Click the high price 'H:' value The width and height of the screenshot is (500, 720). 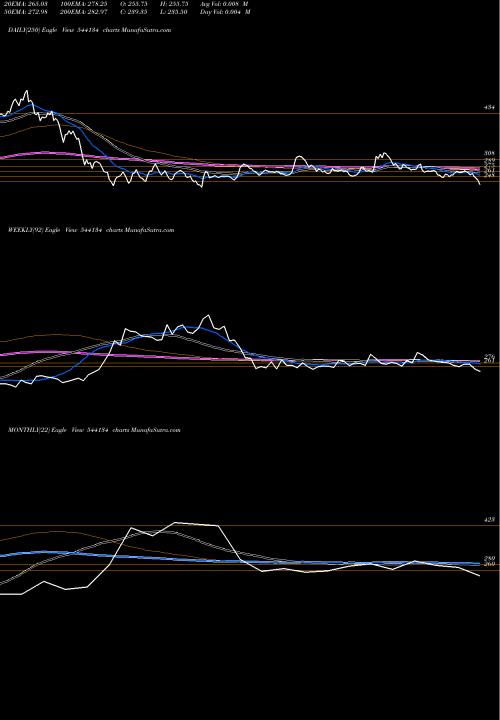pos(174,3)
